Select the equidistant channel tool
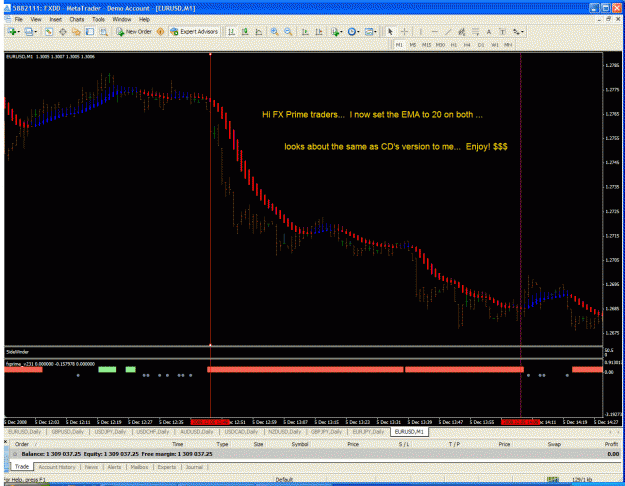Viewport: 625px width, 486px height. click(x=462, y=31)
